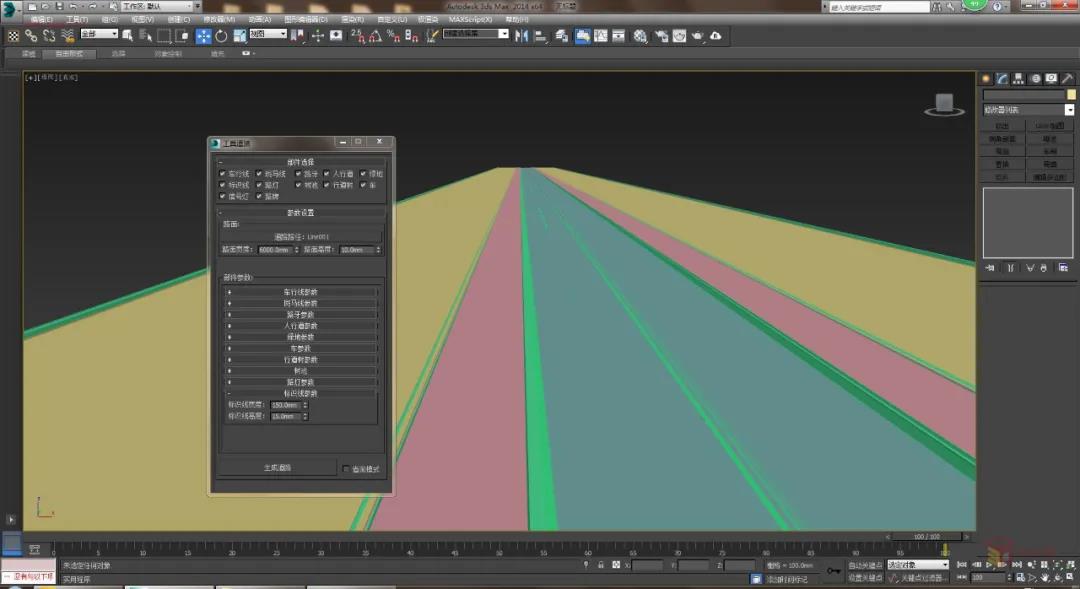Open the MAXScript(X) menu

[x=470, y=19]
